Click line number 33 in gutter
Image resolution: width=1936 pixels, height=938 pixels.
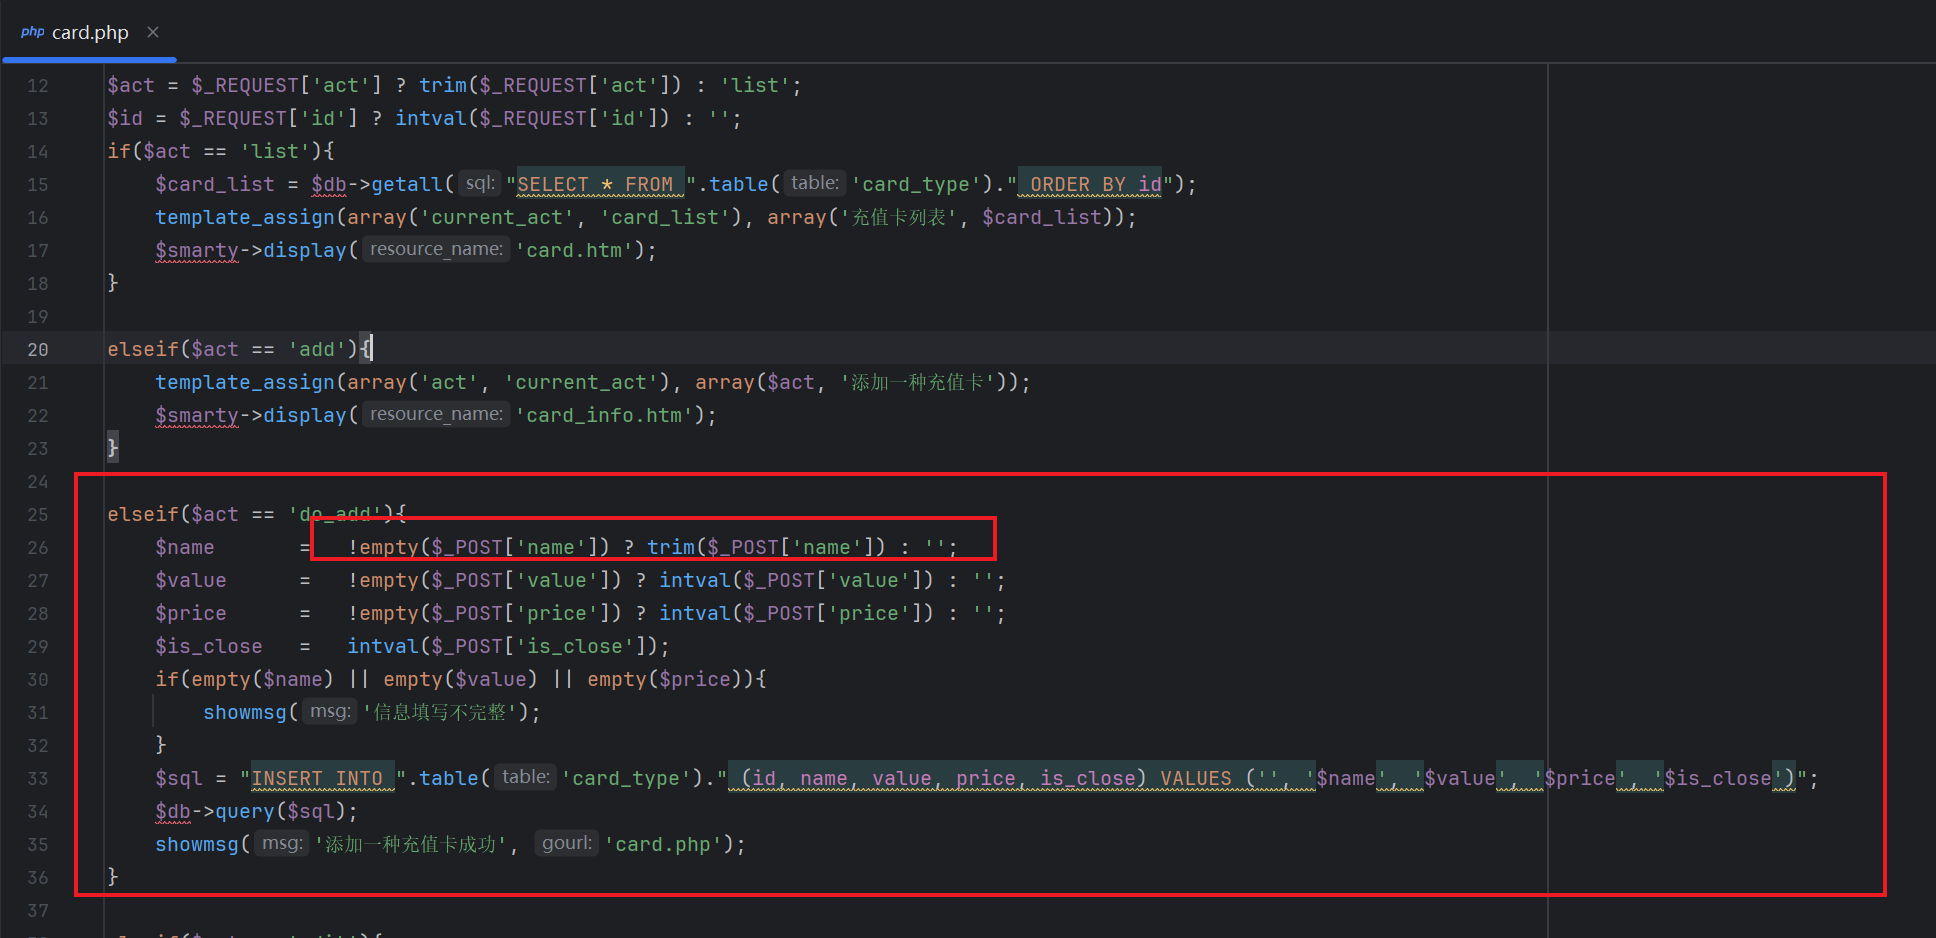pyautogui.click(x=38, y=779)
